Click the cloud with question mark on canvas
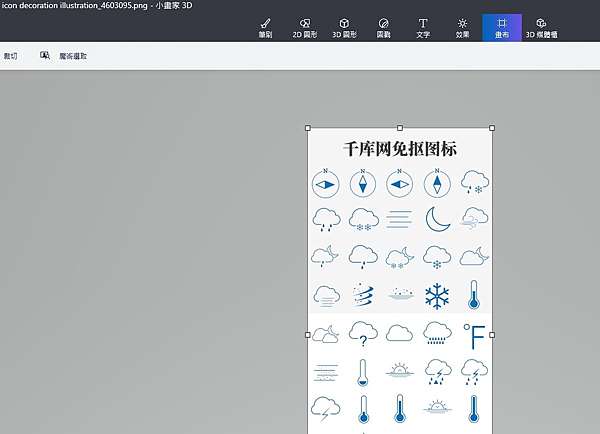Screen dimensions: 600x434 pos(363,333)
